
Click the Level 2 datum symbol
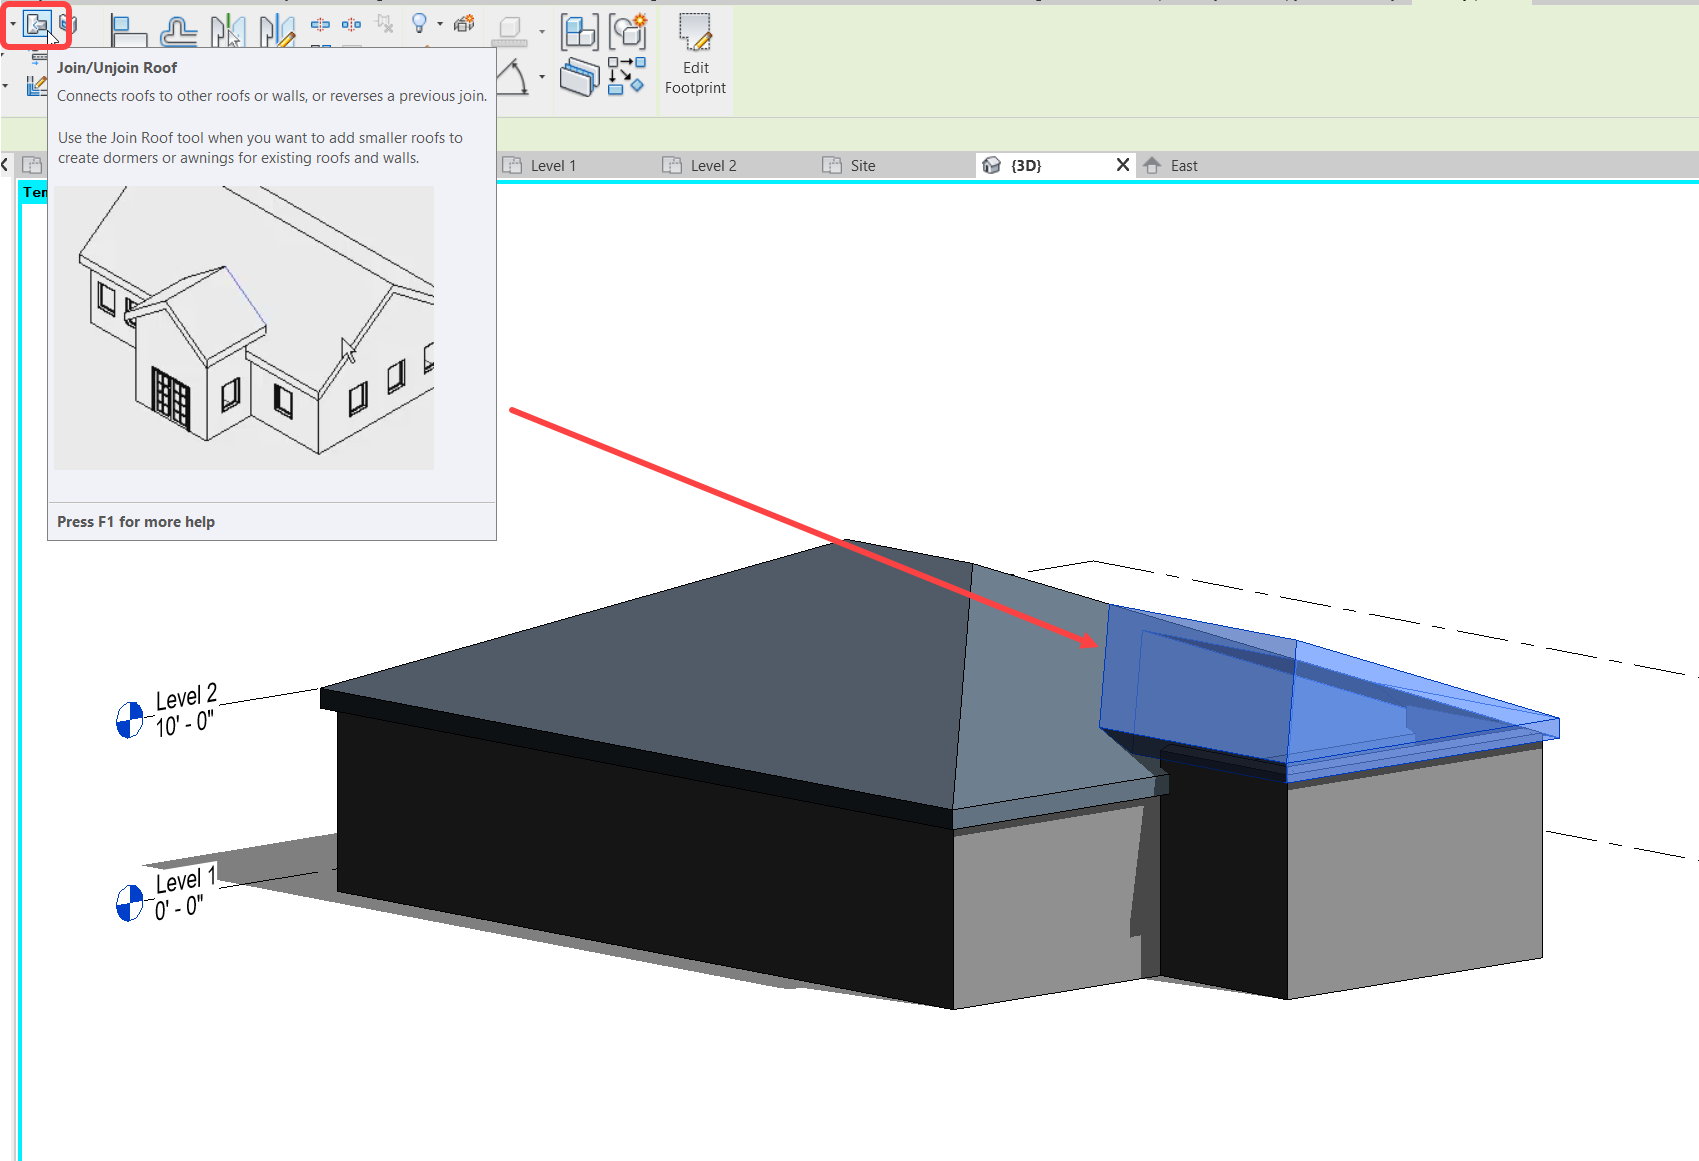pyautogui.click(x=128, y=717)
